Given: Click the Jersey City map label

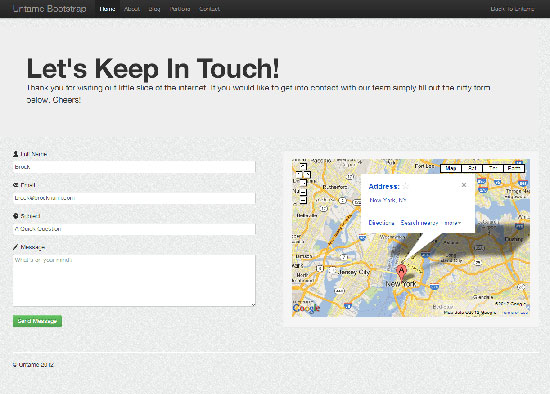Looking at the screenshot, I should coord(355,272).
